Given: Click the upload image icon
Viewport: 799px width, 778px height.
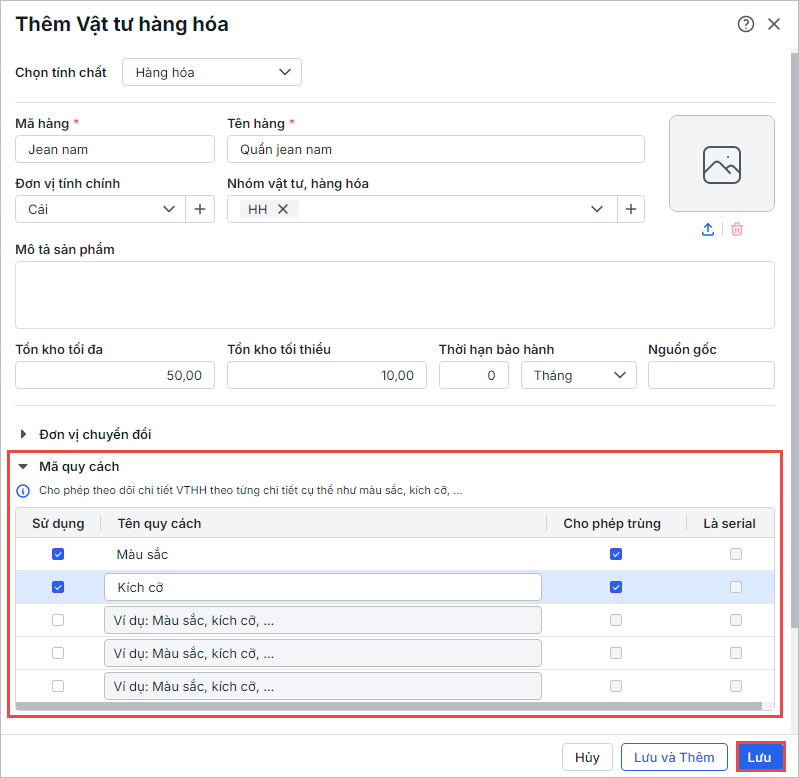Looking at the screenshot, I should coord(708,229).
